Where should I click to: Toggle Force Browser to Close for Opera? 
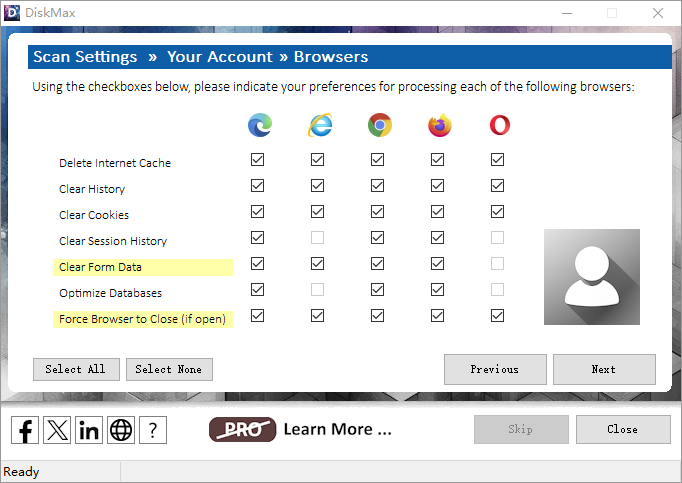coord(498,316)
